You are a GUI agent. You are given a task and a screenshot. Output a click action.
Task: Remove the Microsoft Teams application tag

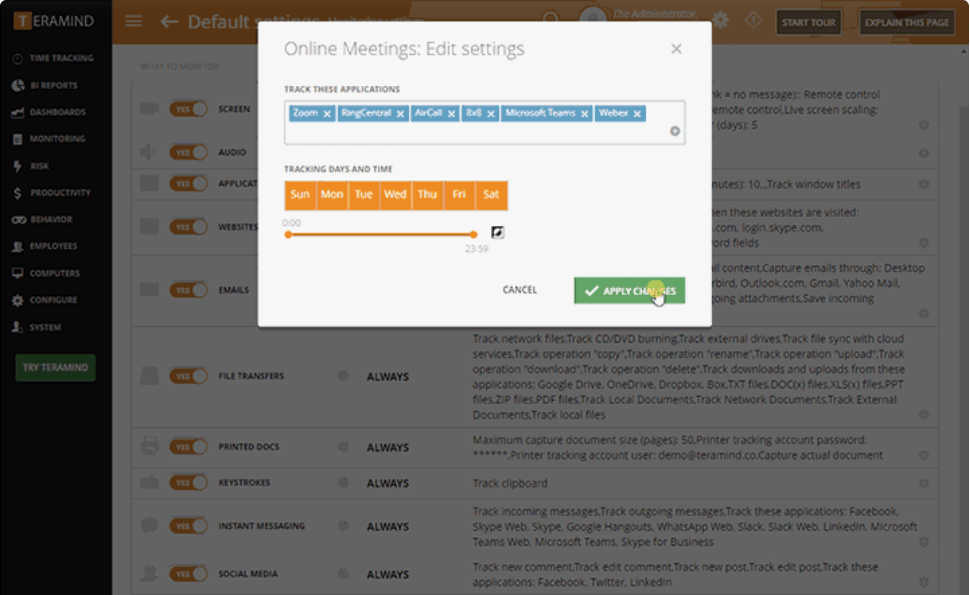click(x=584, y=114)
